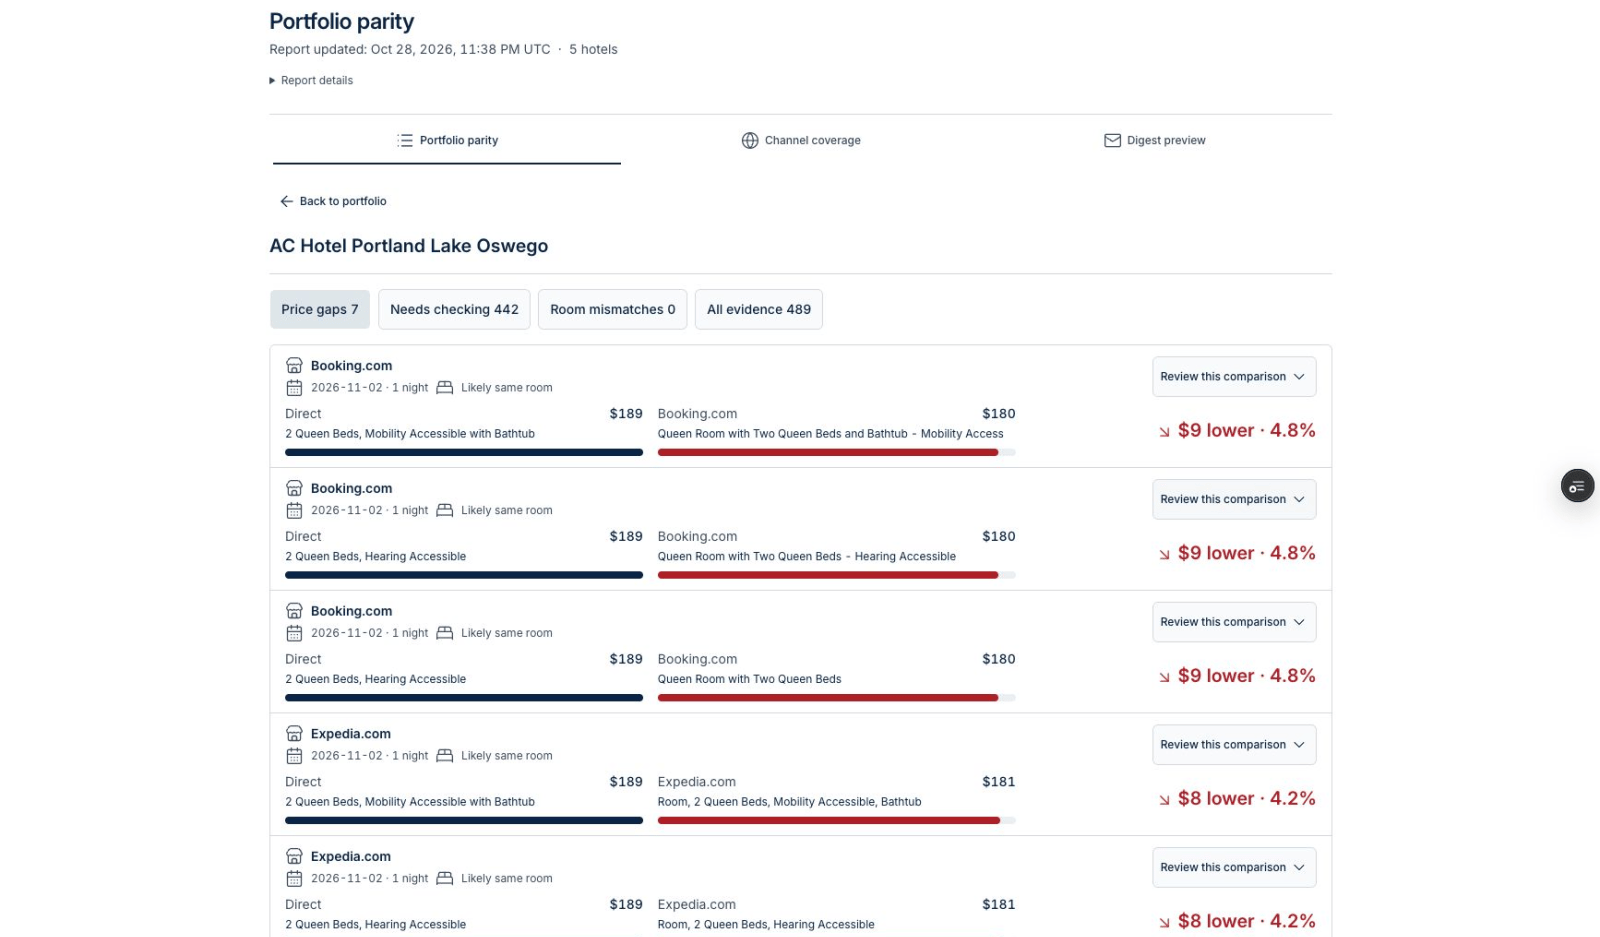Click text 'Queen Room with Two Queen Beds - Hearing Accessible'
Image resolution: width=1600 pixels, height=937 pixels.
pyautogui.click(x=807, y=557)
